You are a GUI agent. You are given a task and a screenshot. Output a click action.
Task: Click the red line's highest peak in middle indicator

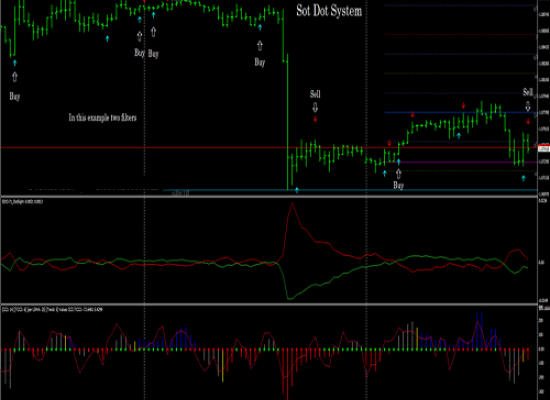tap(292, 203)
